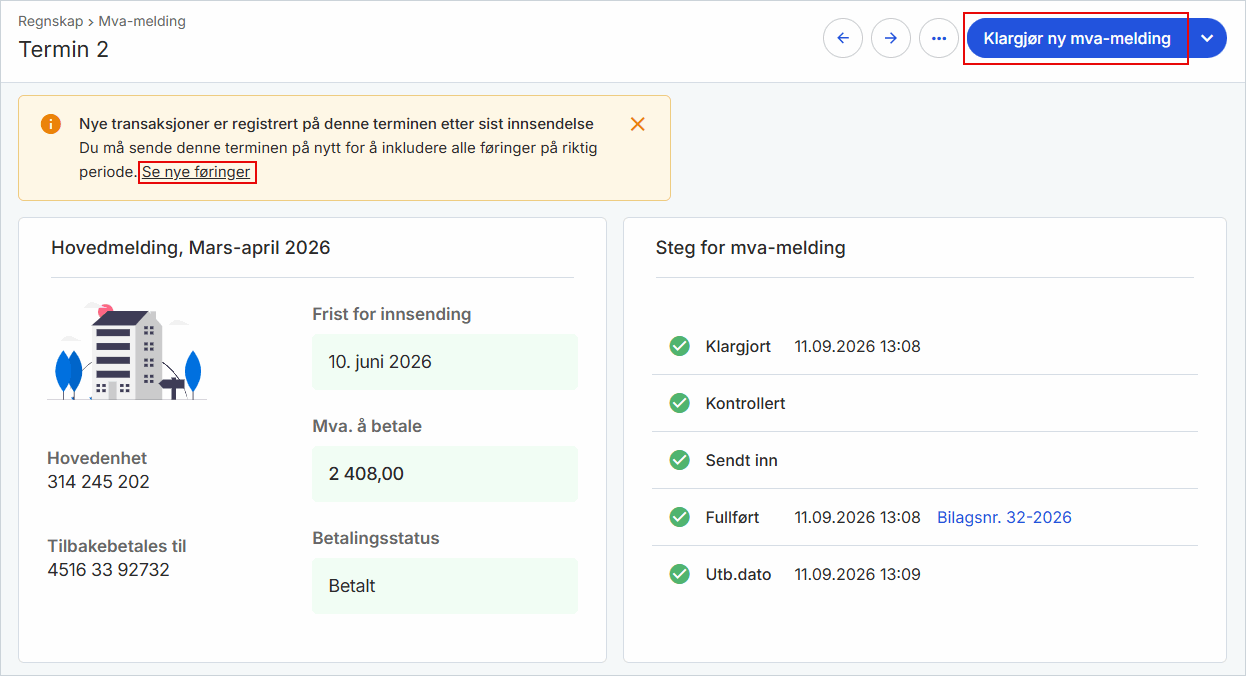Click the Tilbakebetales til label
Image resolution: width=1246 pixels, height=676 pixels.
(117, 546)
